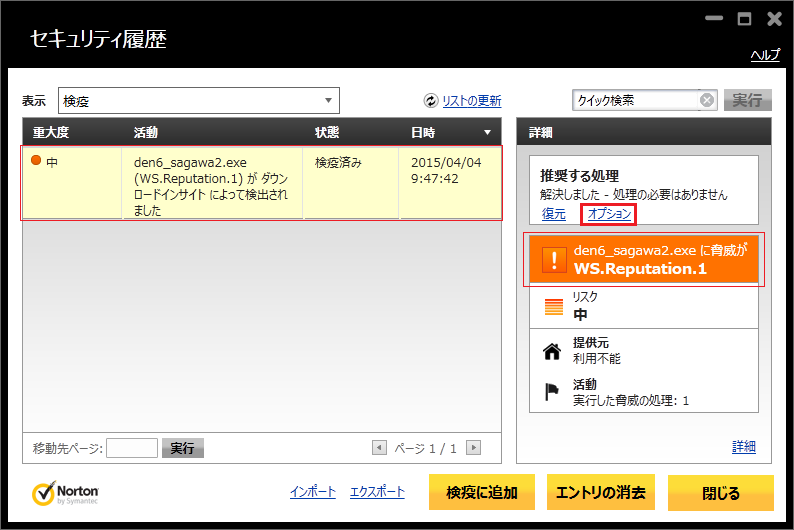Go to the previous page arrow
Viewport: 794px width, 530px height.
point(379,447)
